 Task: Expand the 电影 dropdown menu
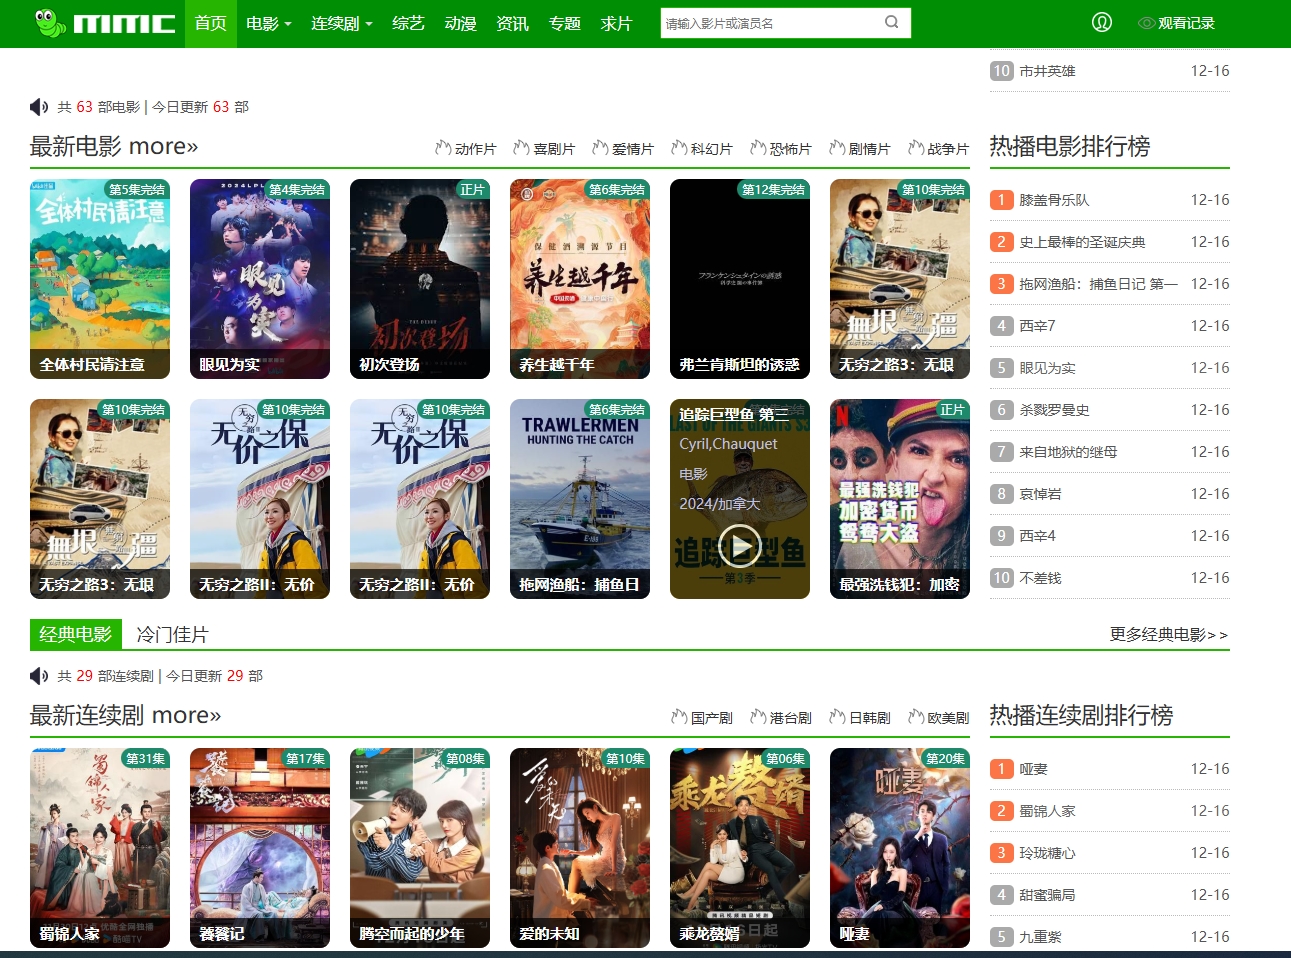268,23
